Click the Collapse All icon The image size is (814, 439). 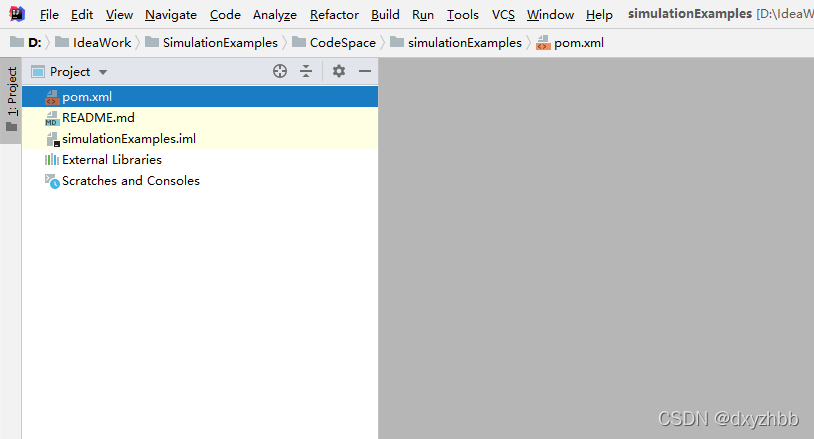306,71
